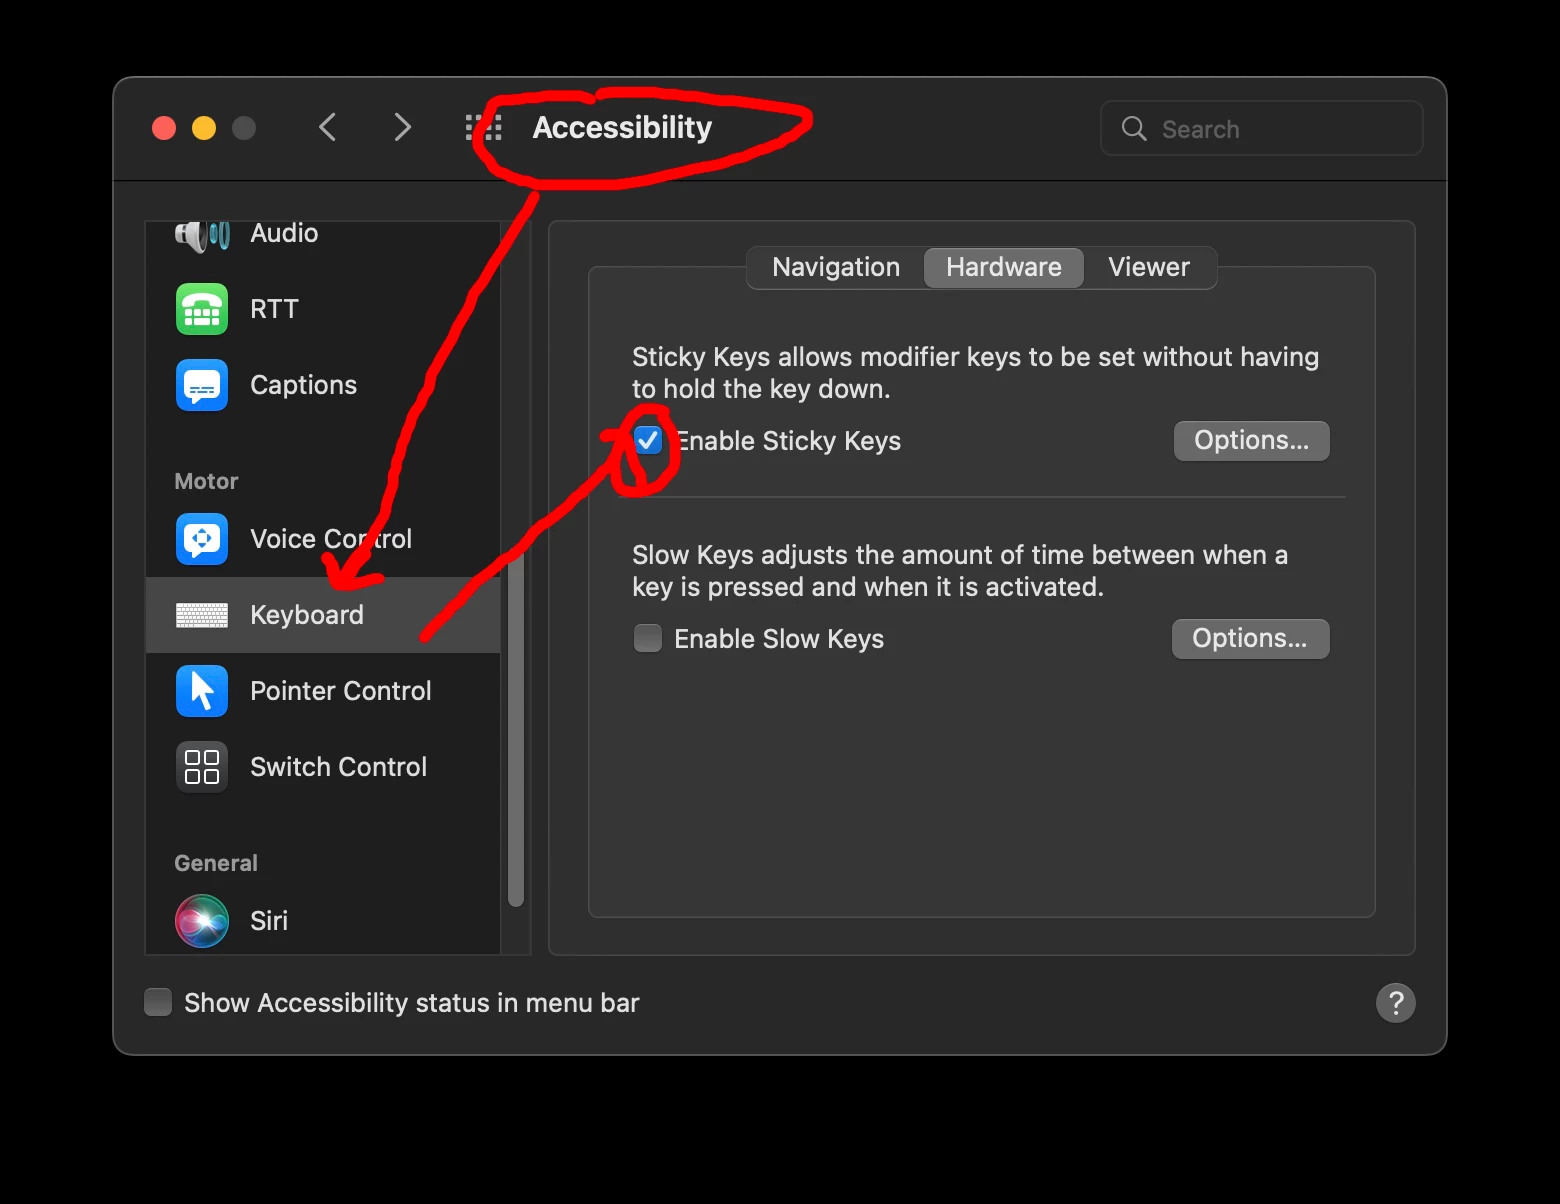
Task: Show all preferences grid icon
Action: [x=484, y=128]
